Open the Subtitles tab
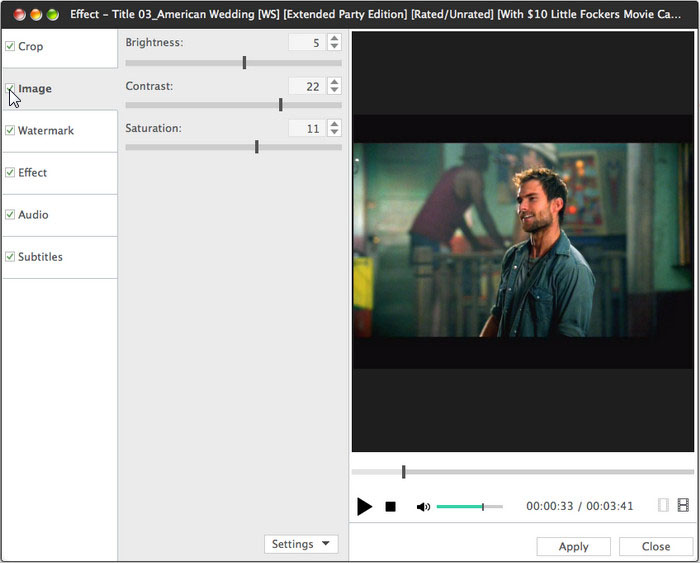The image size is (700, 563). coord(60,258)
